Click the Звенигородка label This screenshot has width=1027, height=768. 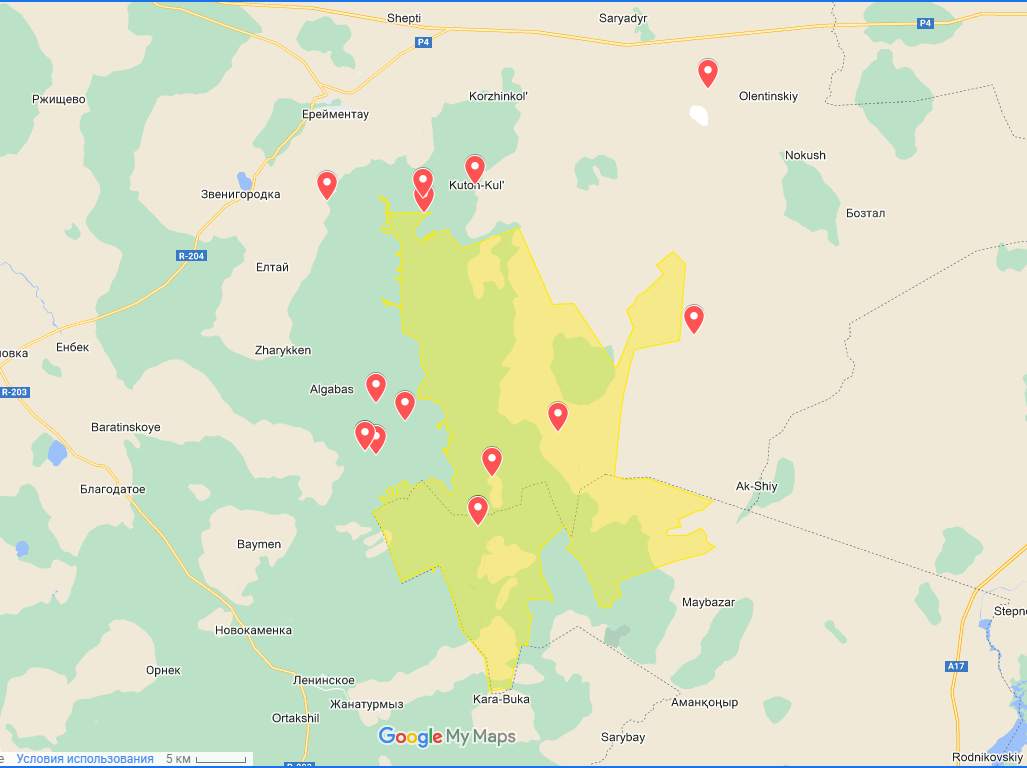(240, 194)
